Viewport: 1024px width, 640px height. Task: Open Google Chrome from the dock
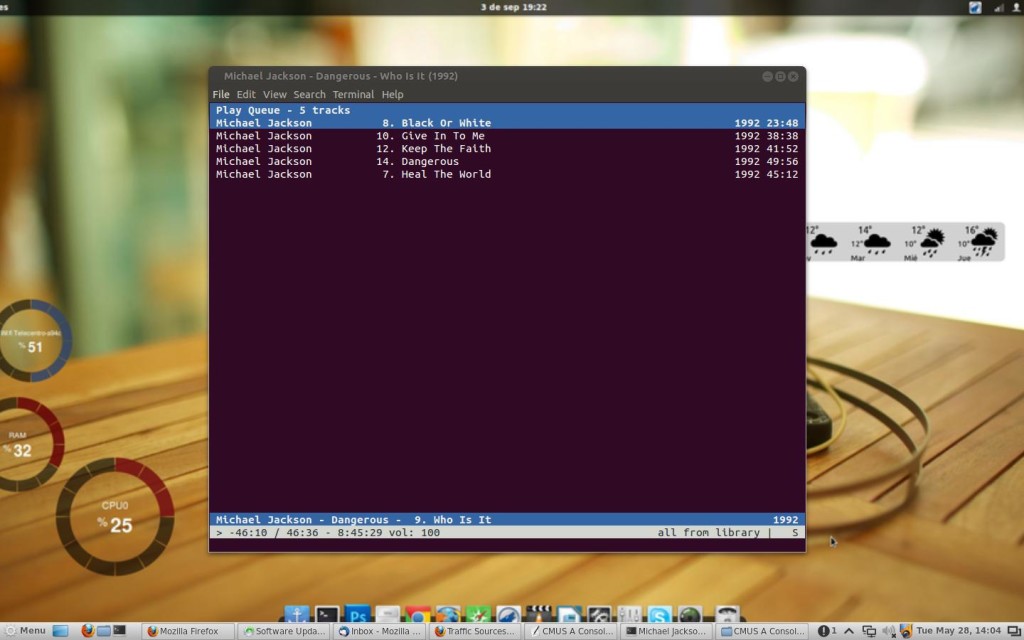point(418,612)
